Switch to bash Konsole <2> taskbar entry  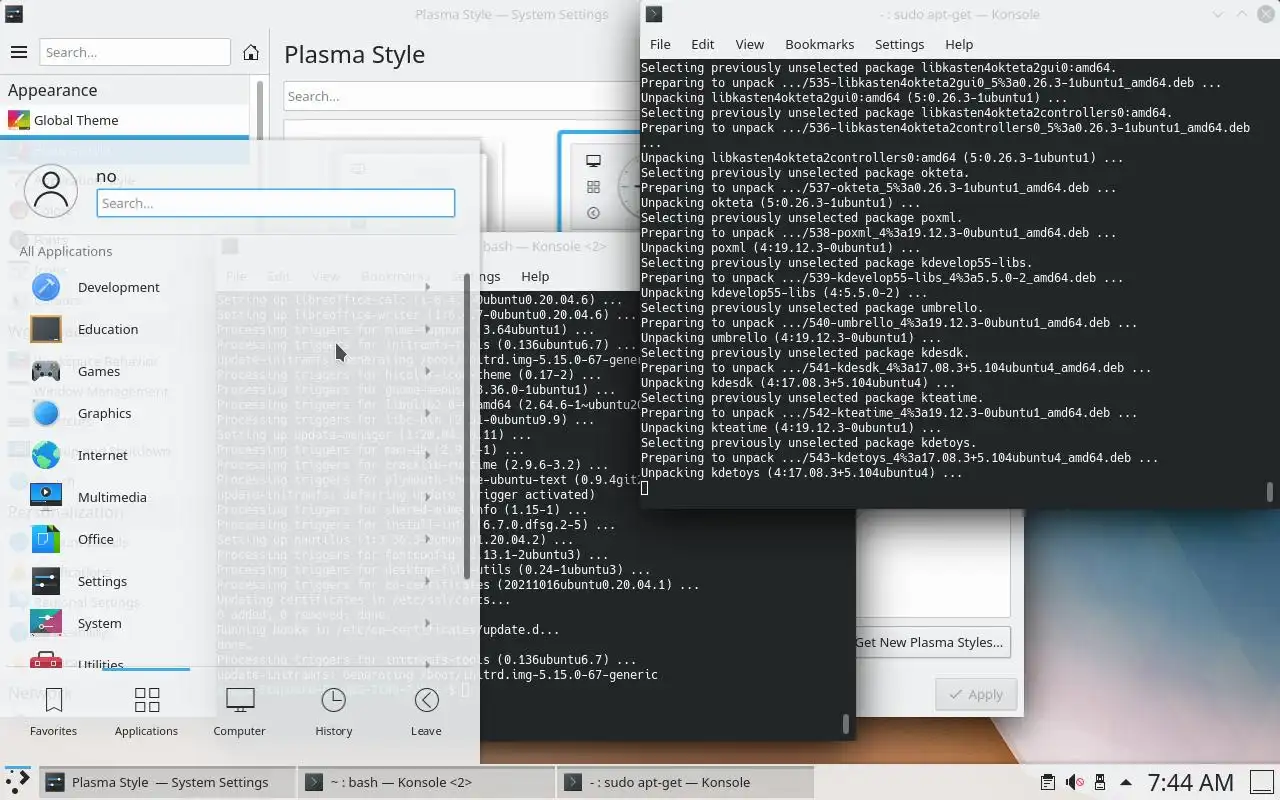(x=427, y=782)
